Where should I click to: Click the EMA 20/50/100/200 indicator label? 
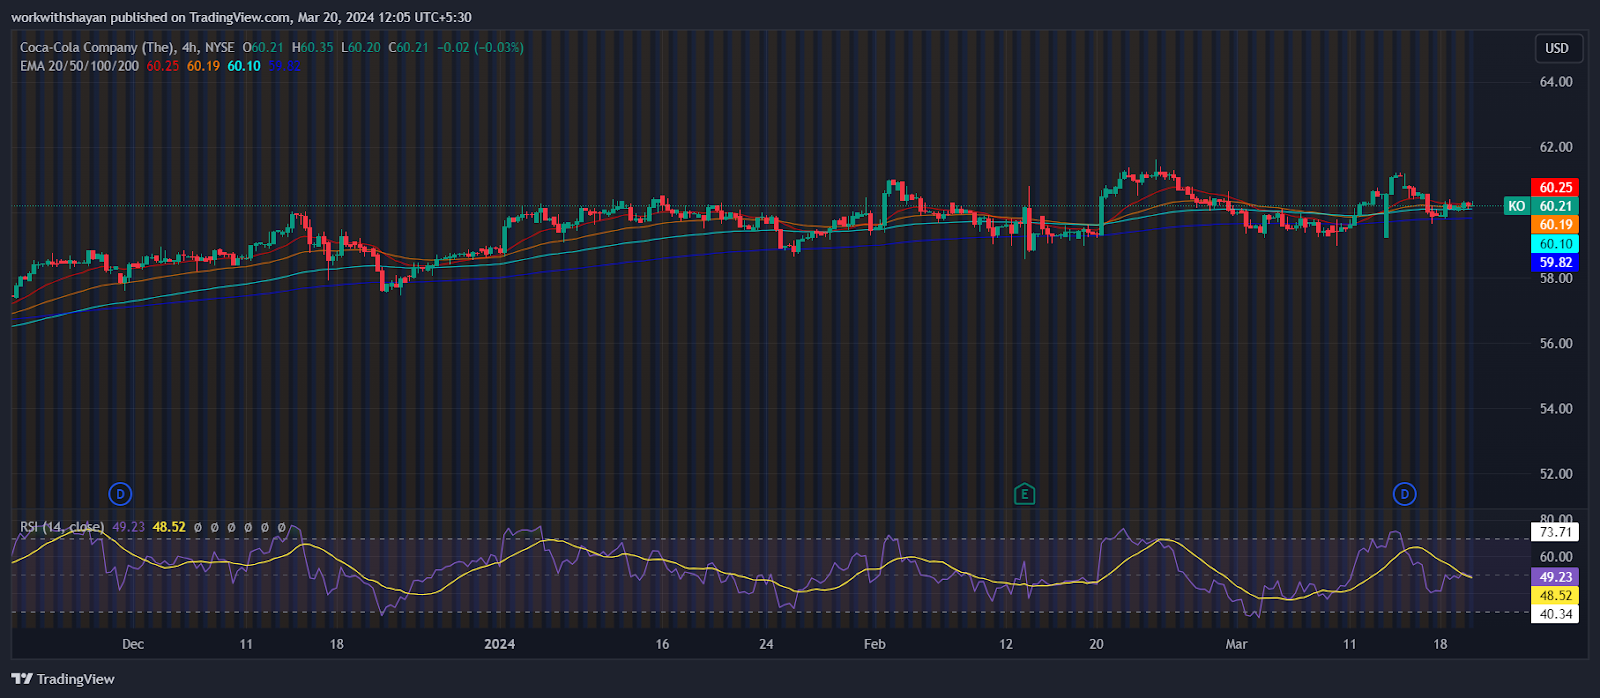tap(80, 66)
